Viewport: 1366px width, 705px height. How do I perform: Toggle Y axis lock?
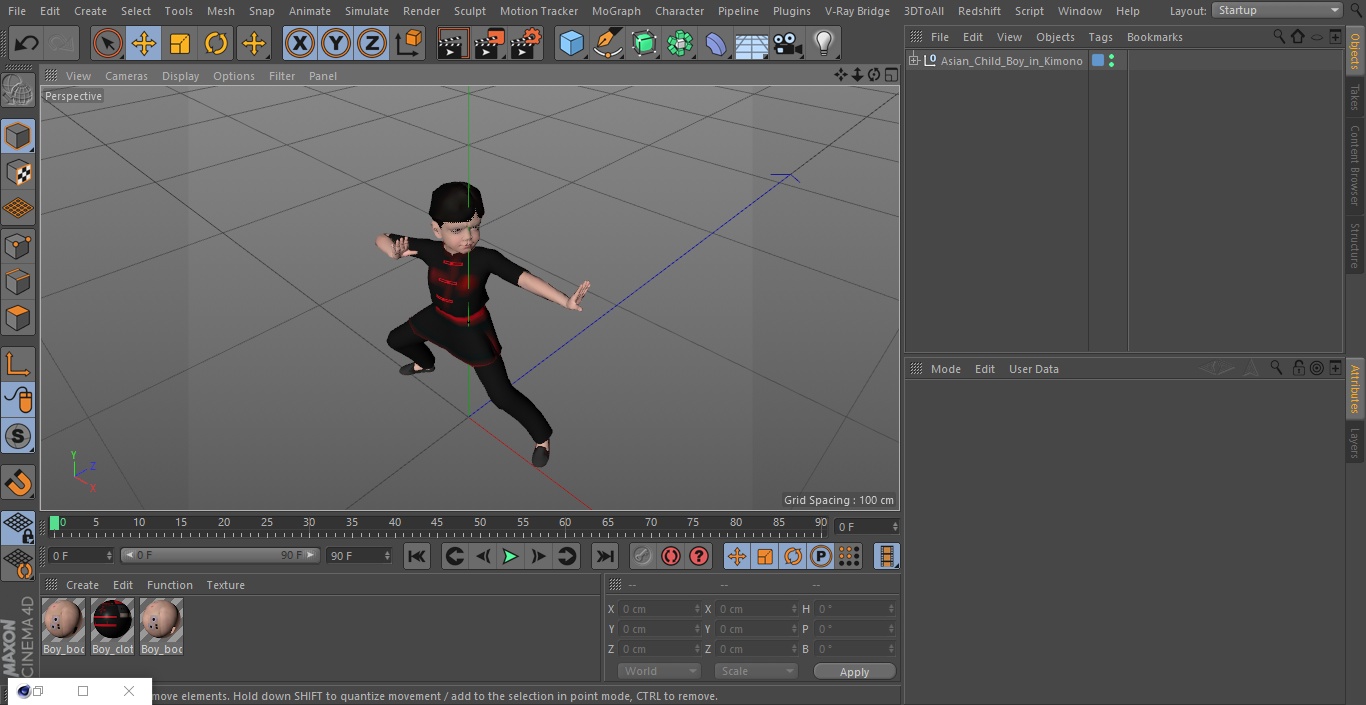[x=336, y=43]
